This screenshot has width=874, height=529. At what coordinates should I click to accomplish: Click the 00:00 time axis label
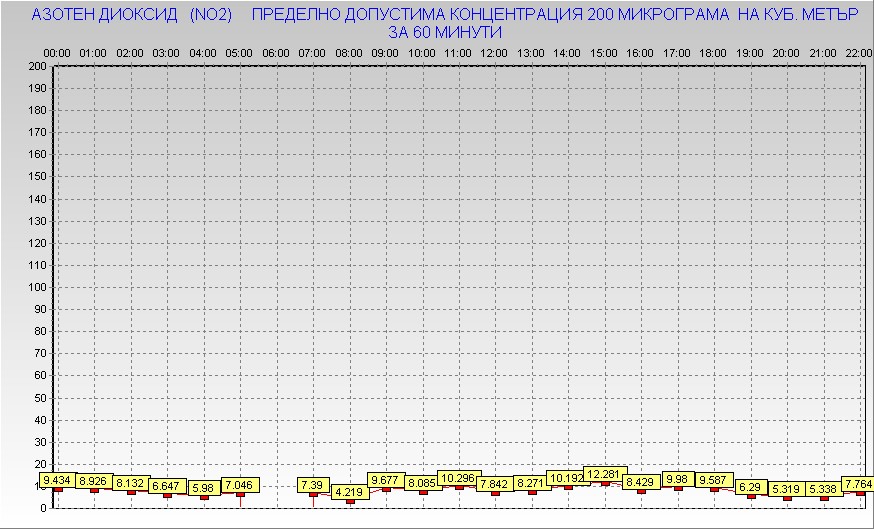[57, 52]
